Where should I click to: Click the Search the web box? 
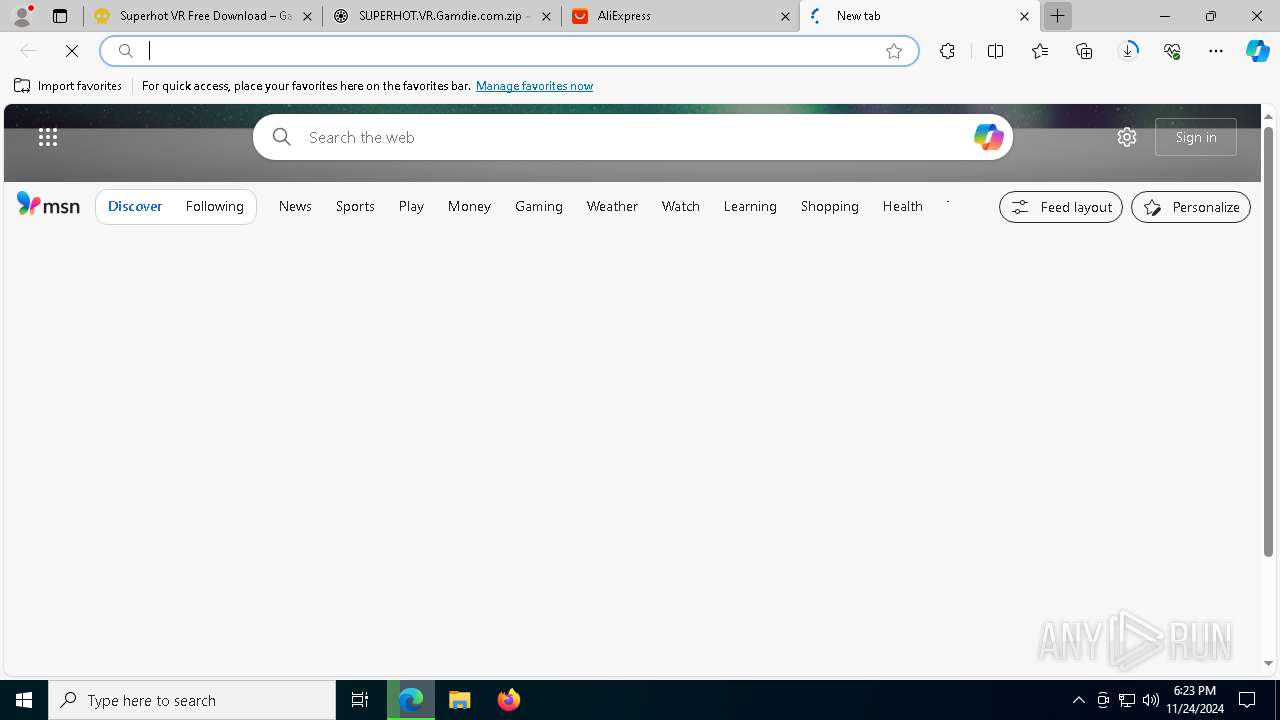point(633,137)
